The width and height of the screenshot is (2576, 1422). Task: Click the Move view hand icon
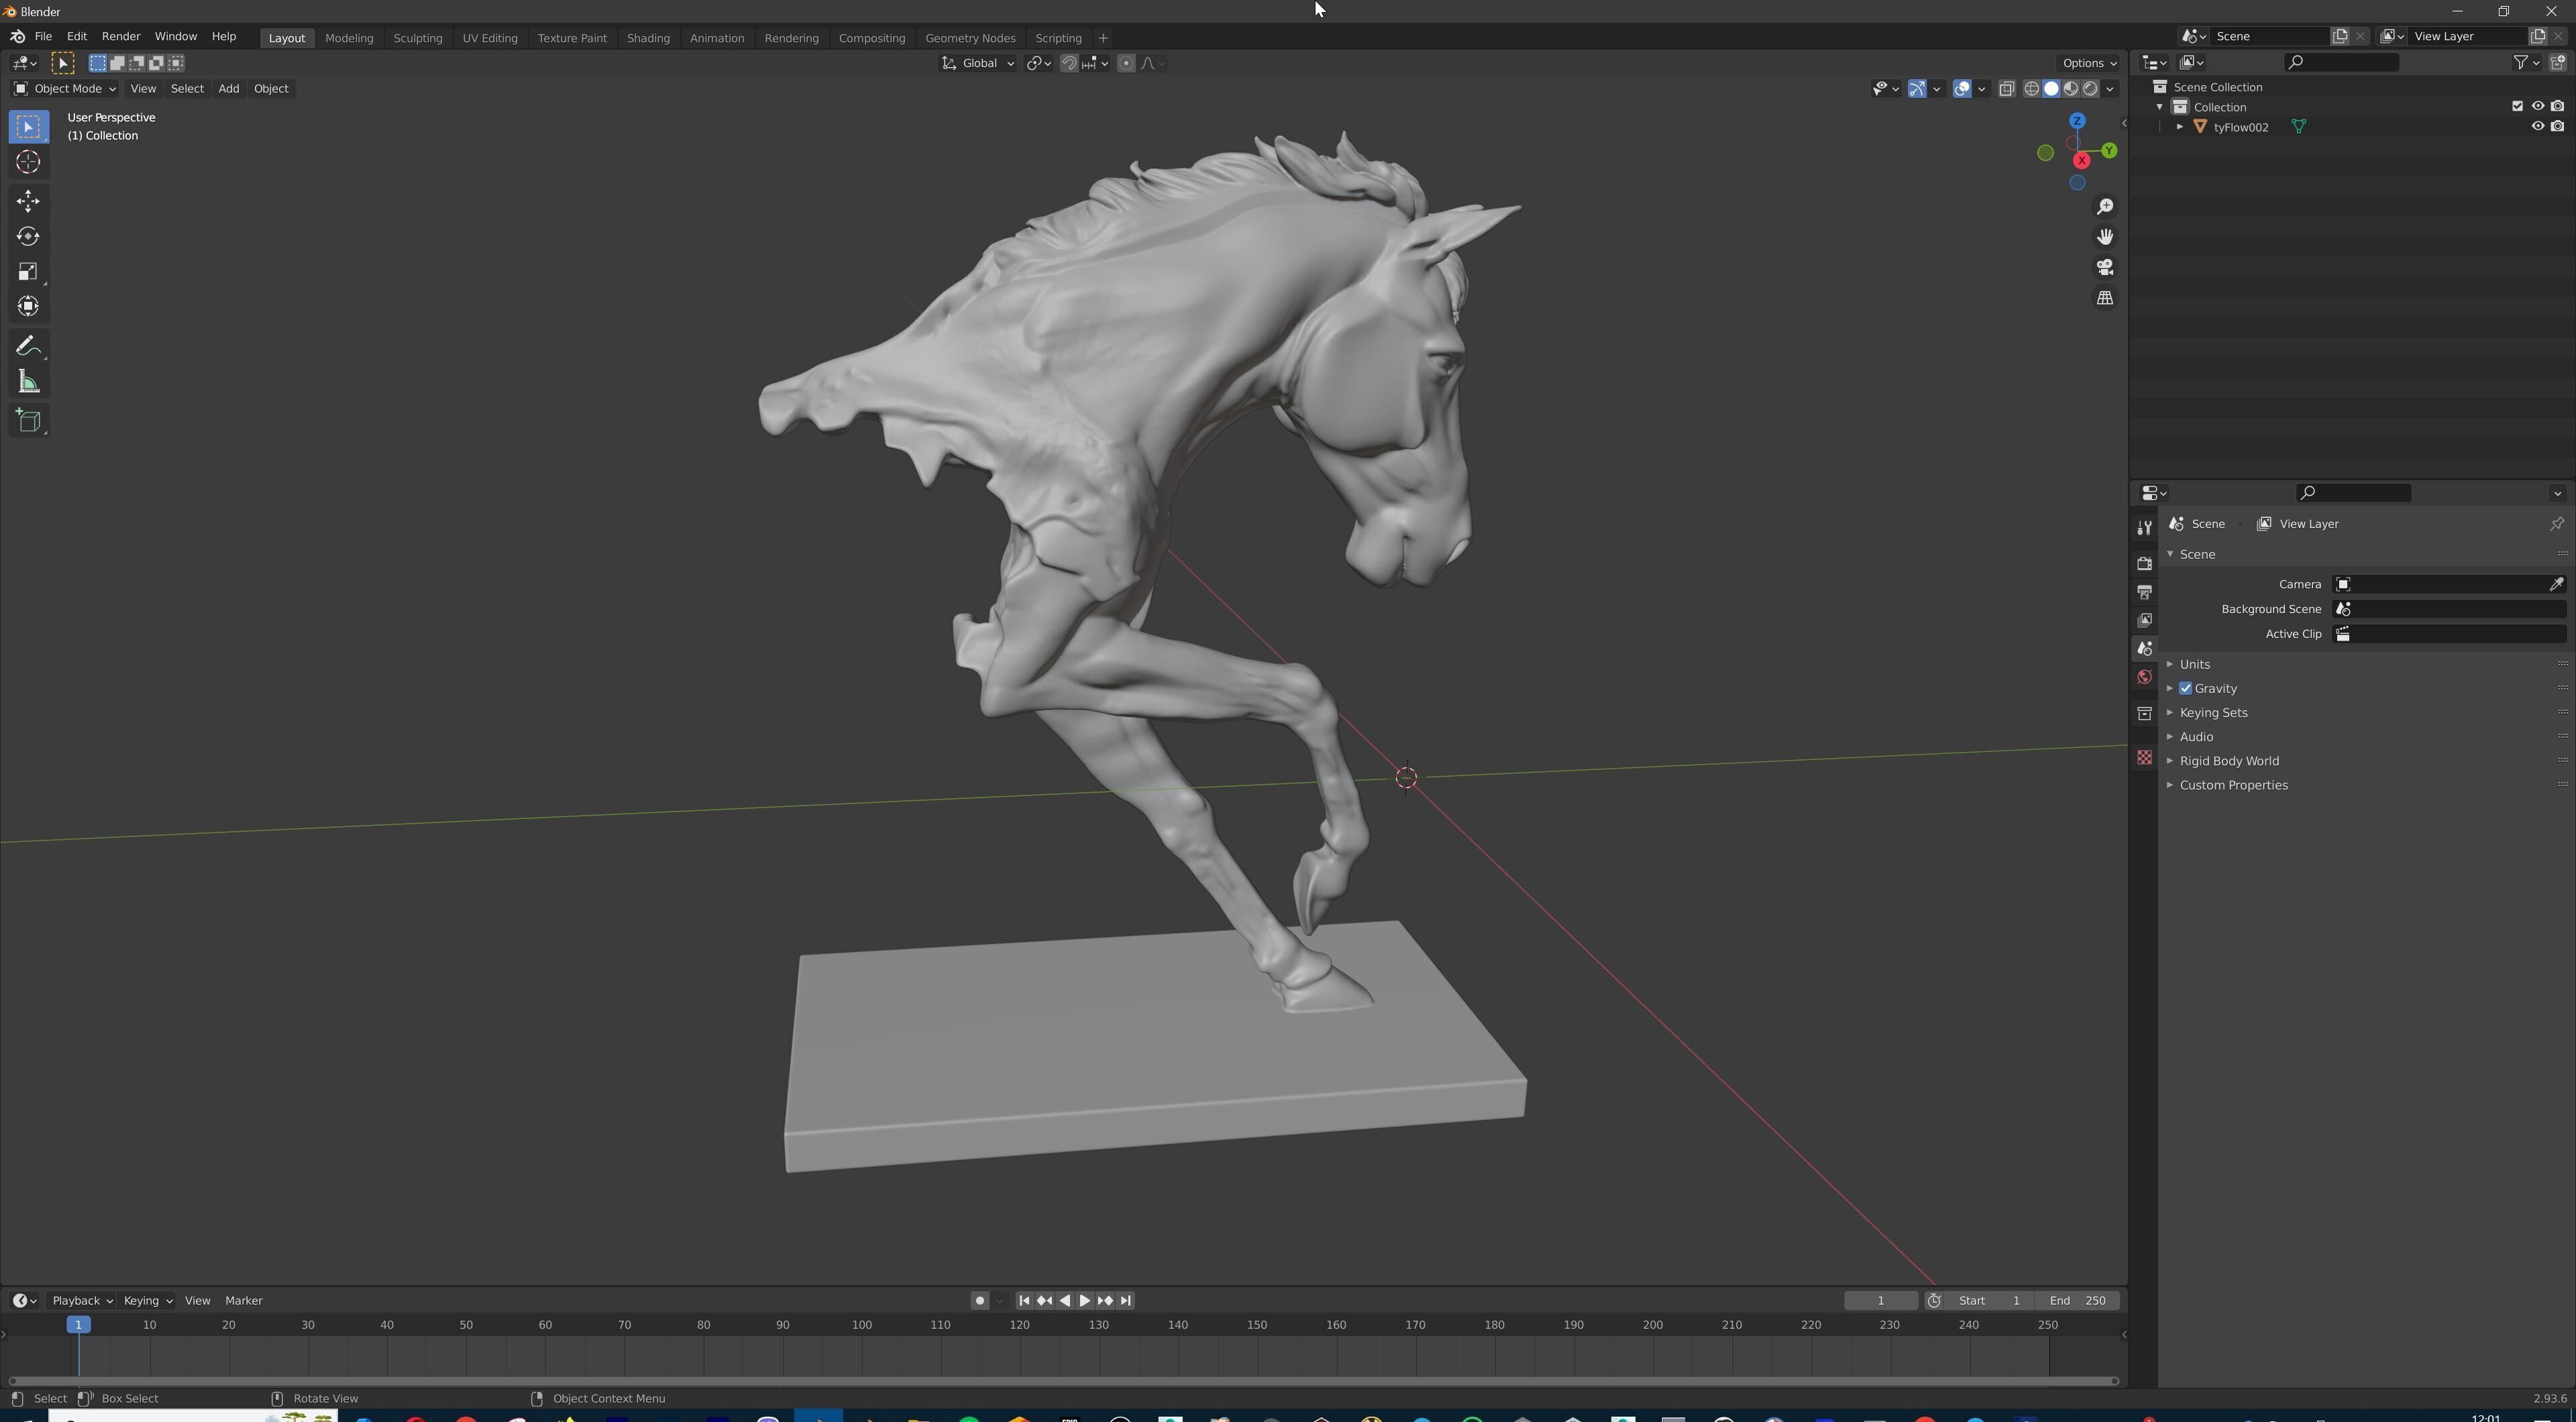(x=2105, y=237)
